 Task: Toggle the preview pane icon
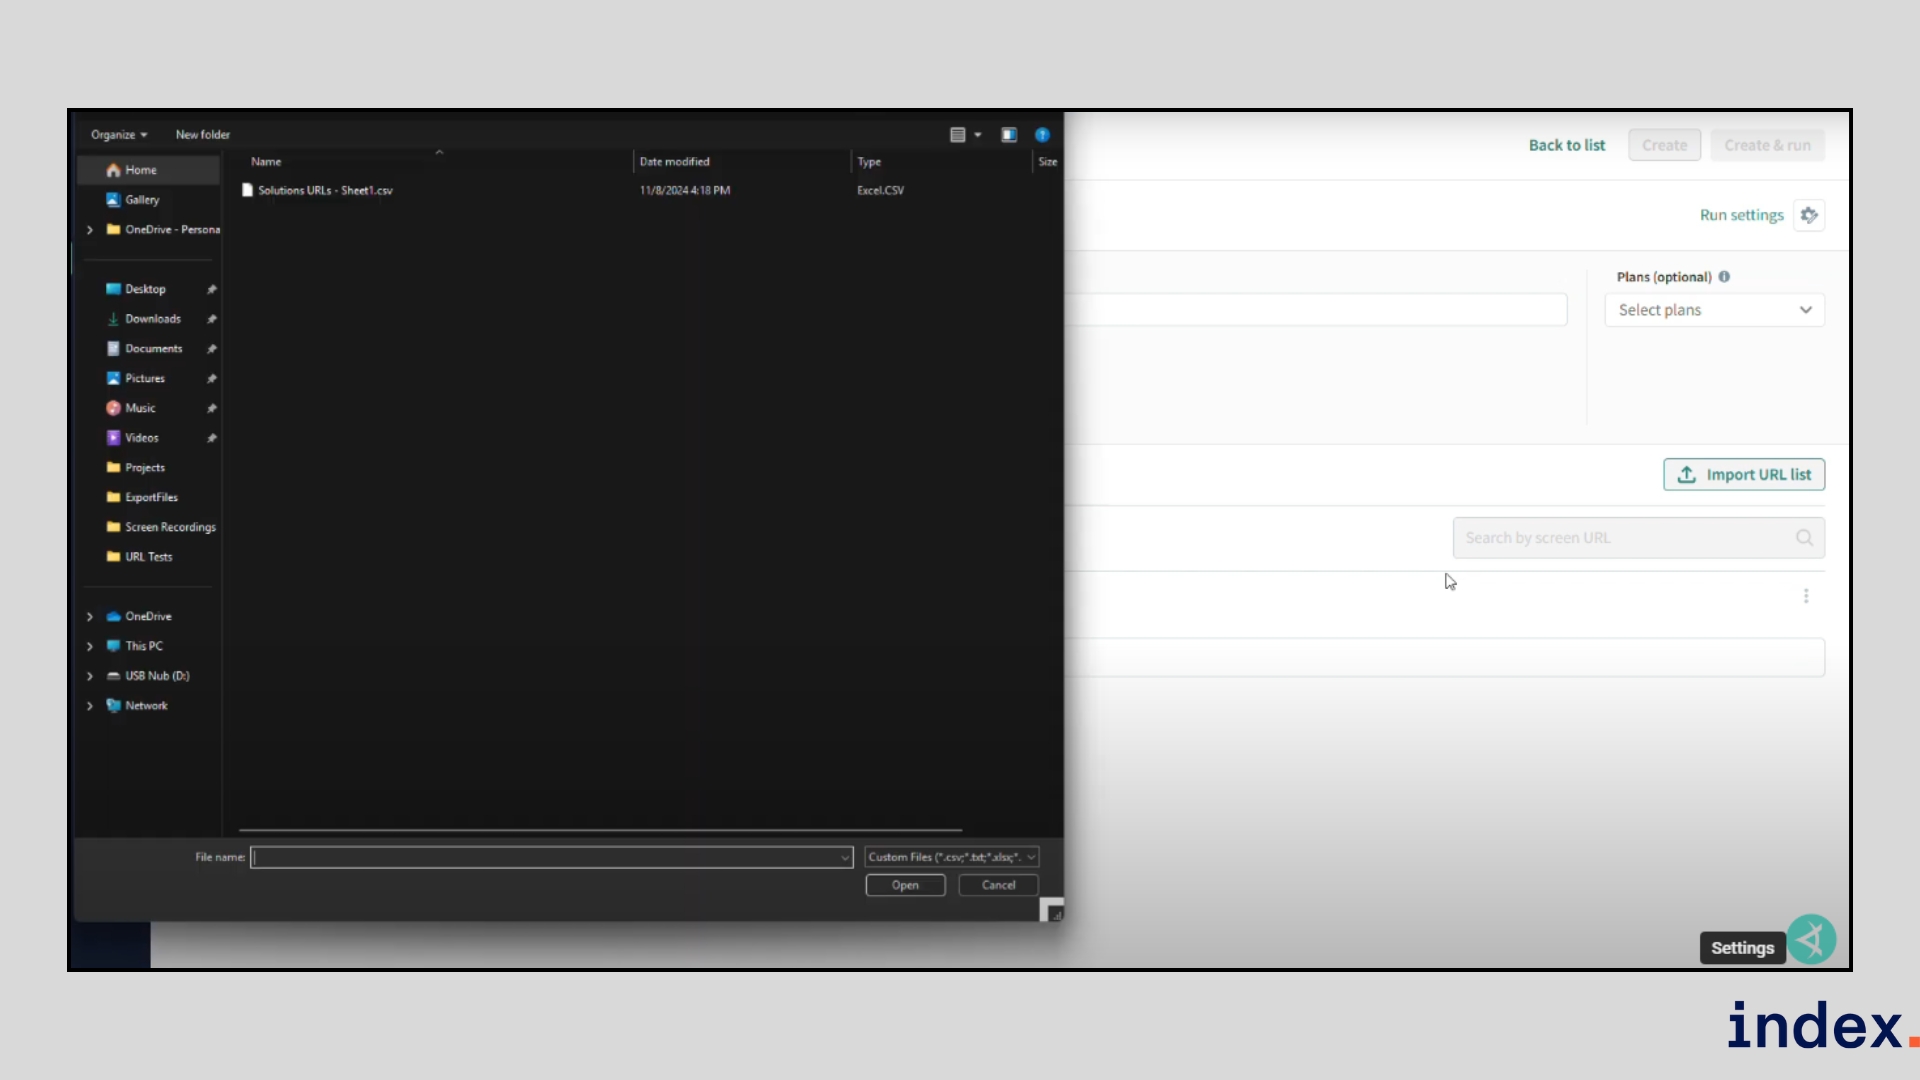[1009, 135]
